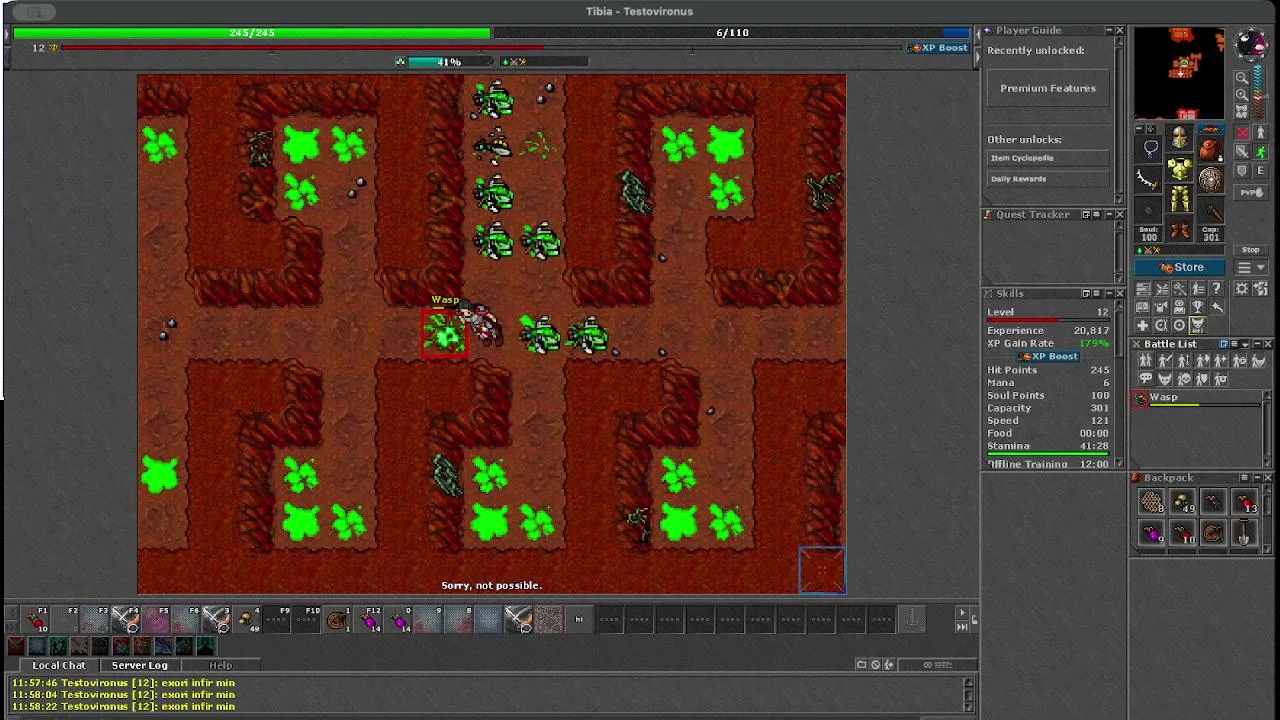This screenshot has height=720, width=1280.
Task: Collapse the inventory equipment panel
Action: [x=1140, y=128]
